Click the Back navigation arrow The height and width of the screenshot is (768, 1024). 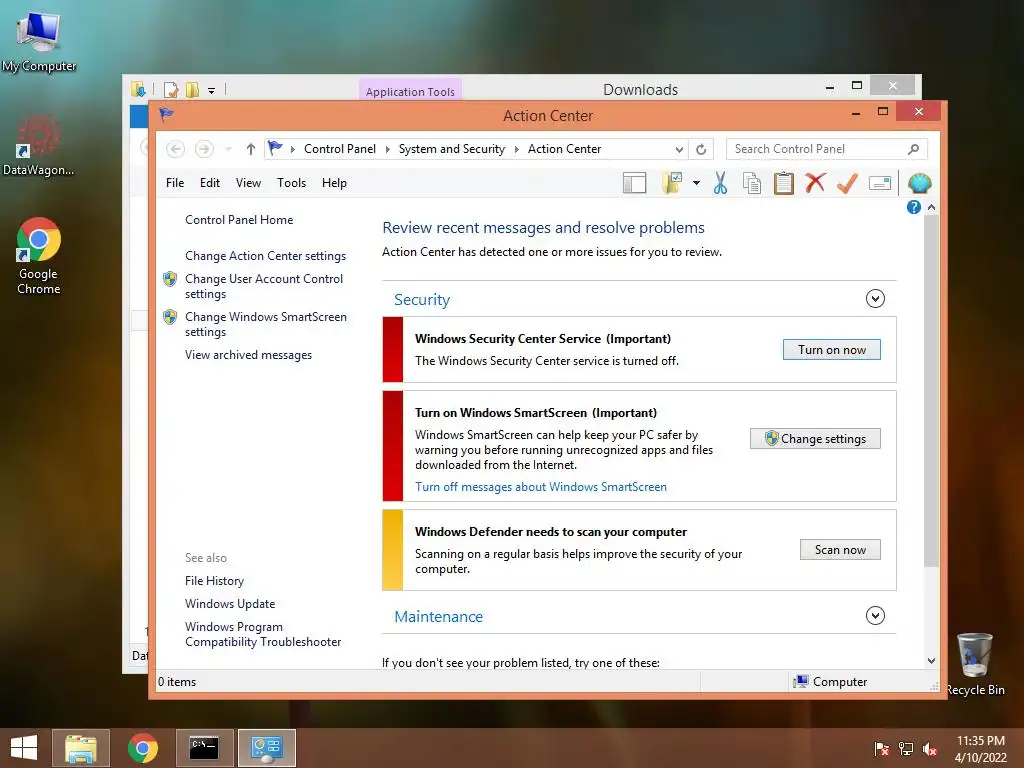175,150
